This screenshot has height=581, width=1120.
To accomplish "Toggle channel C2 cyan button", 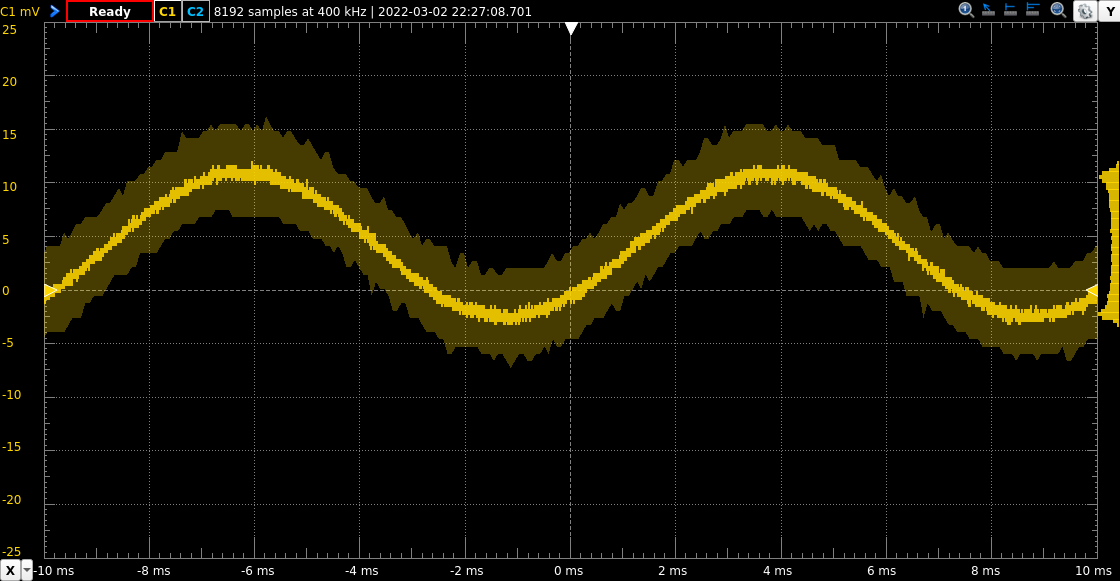I will [x=195, y=11].
